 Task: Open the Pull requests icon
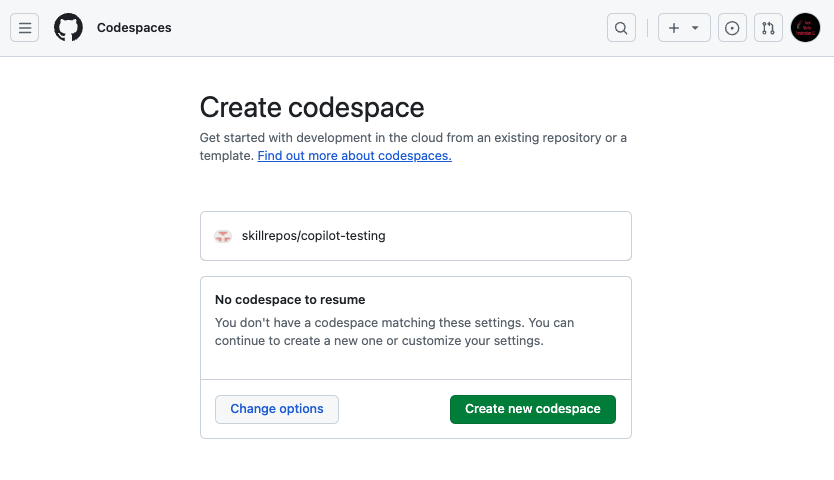[x=768, y=28]
